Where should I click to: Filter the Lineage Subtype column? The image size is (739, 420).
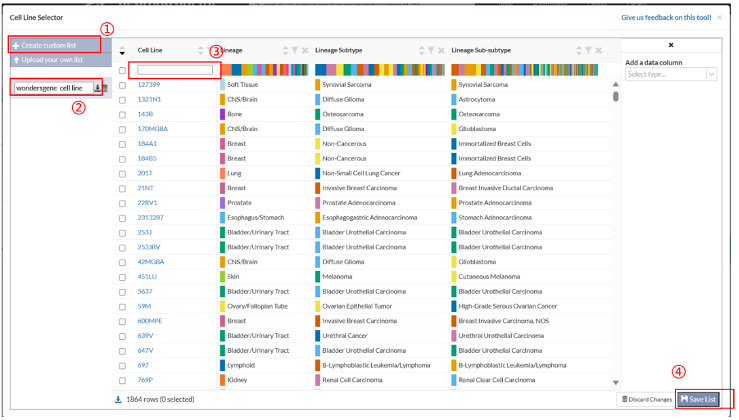[431, 50]
